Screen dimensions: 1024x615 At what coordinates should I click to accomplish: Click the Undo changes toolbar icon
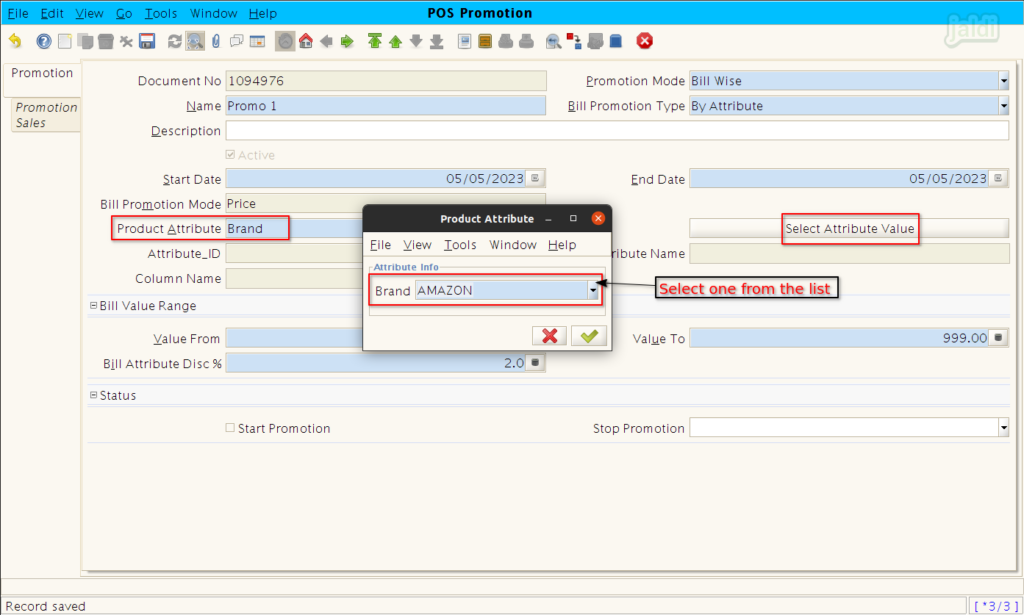pyautogui.click(x=15, y=41)
